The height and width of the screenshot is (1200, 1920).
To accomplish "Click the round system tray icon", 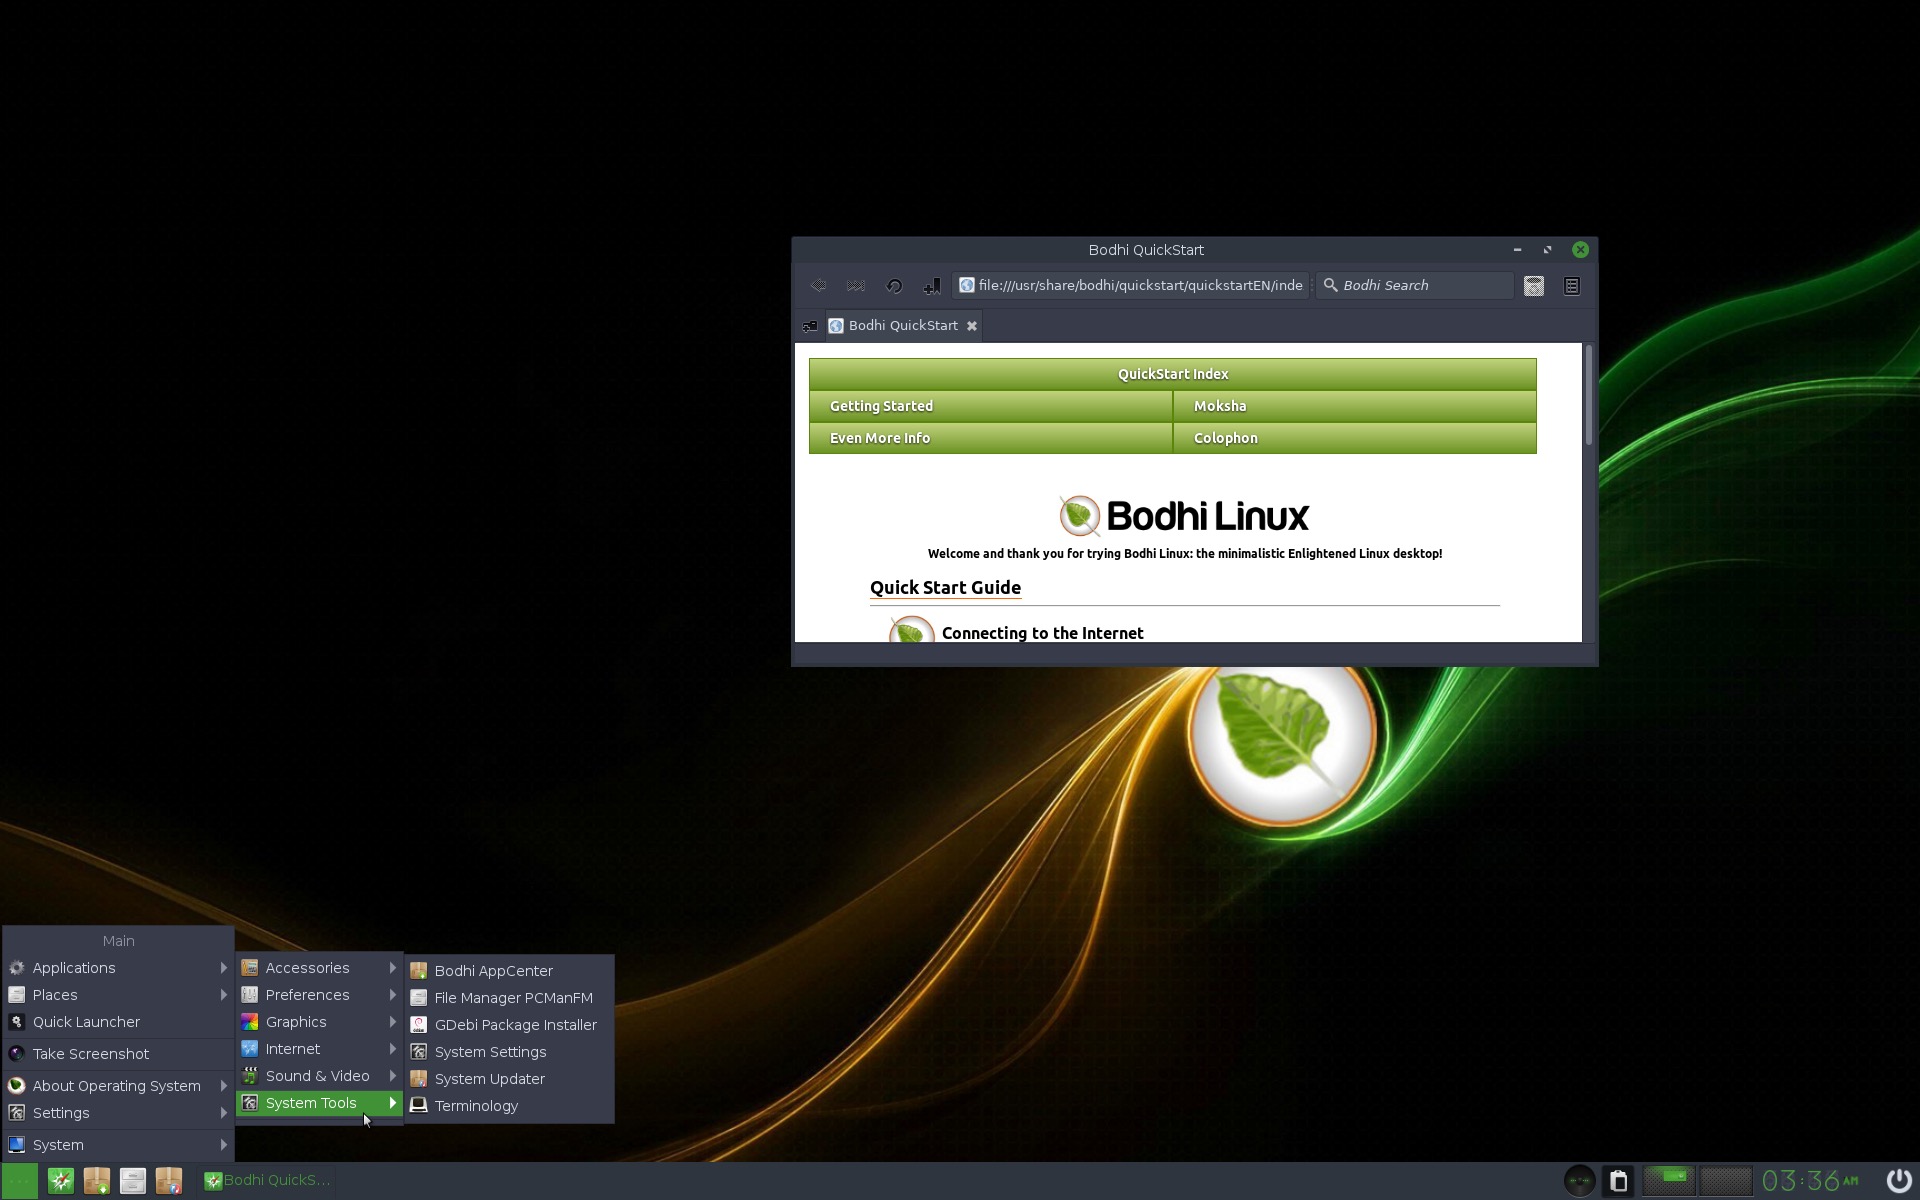I will pos(1580,1181).
